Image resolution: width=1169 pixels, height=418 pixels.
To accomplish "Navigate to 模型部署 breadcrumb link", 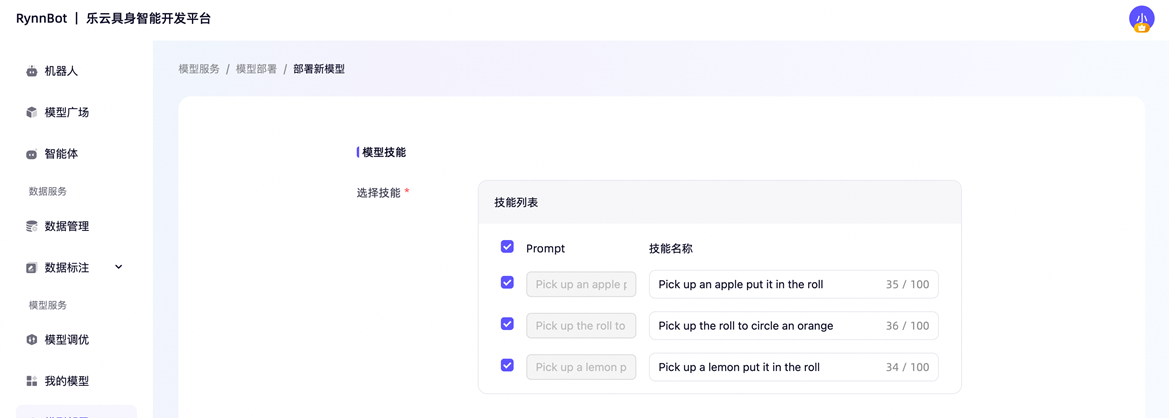I will (256, 69).
